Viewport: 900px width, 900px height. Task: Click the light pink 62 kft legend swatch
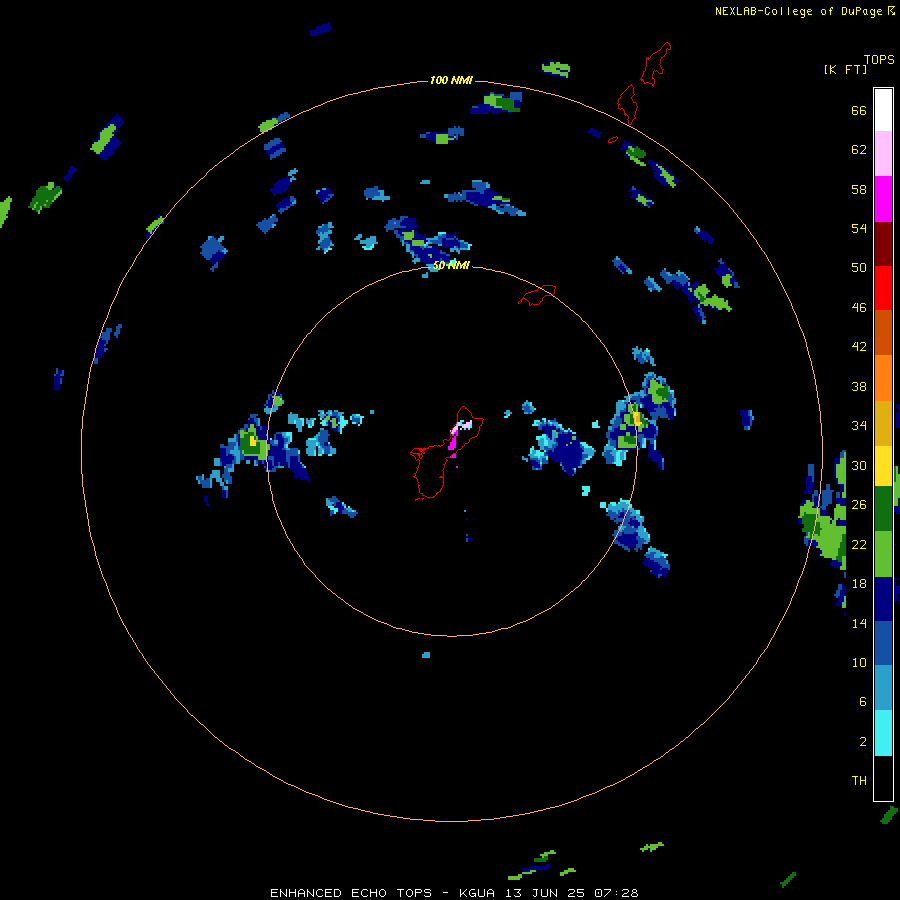(883, 154)
